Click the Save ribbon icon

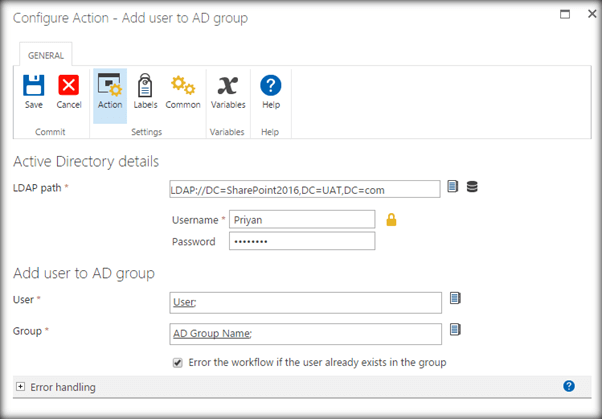[34, 86]
